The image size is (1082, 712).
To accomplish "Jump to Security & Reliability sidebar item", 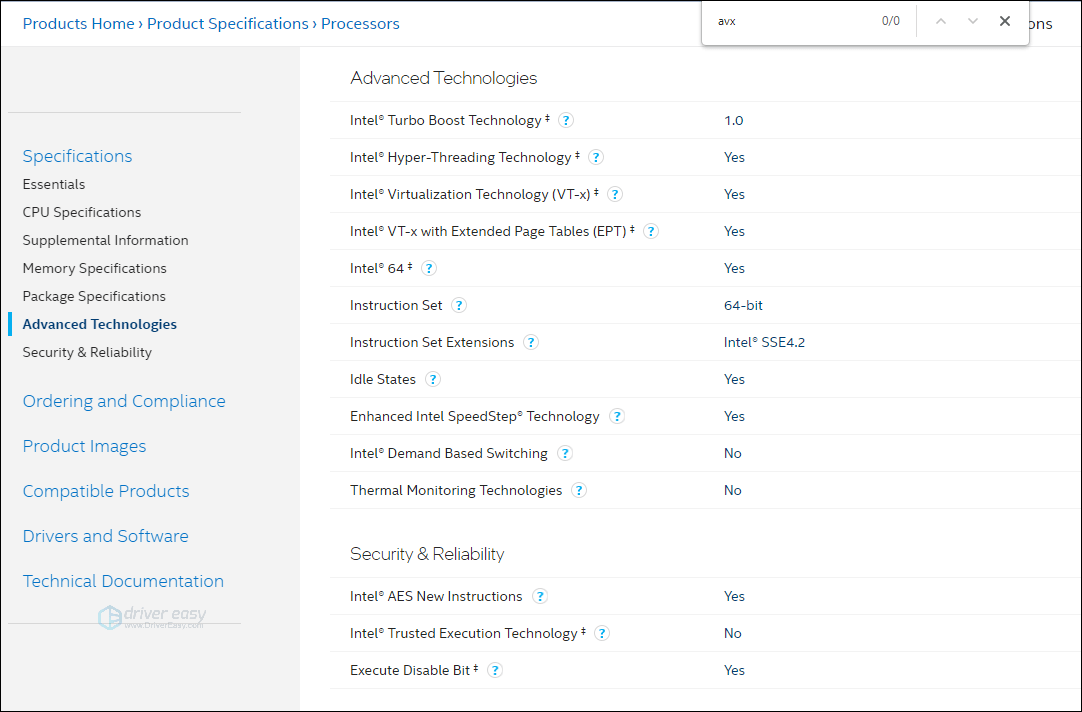I will [87, 353].
